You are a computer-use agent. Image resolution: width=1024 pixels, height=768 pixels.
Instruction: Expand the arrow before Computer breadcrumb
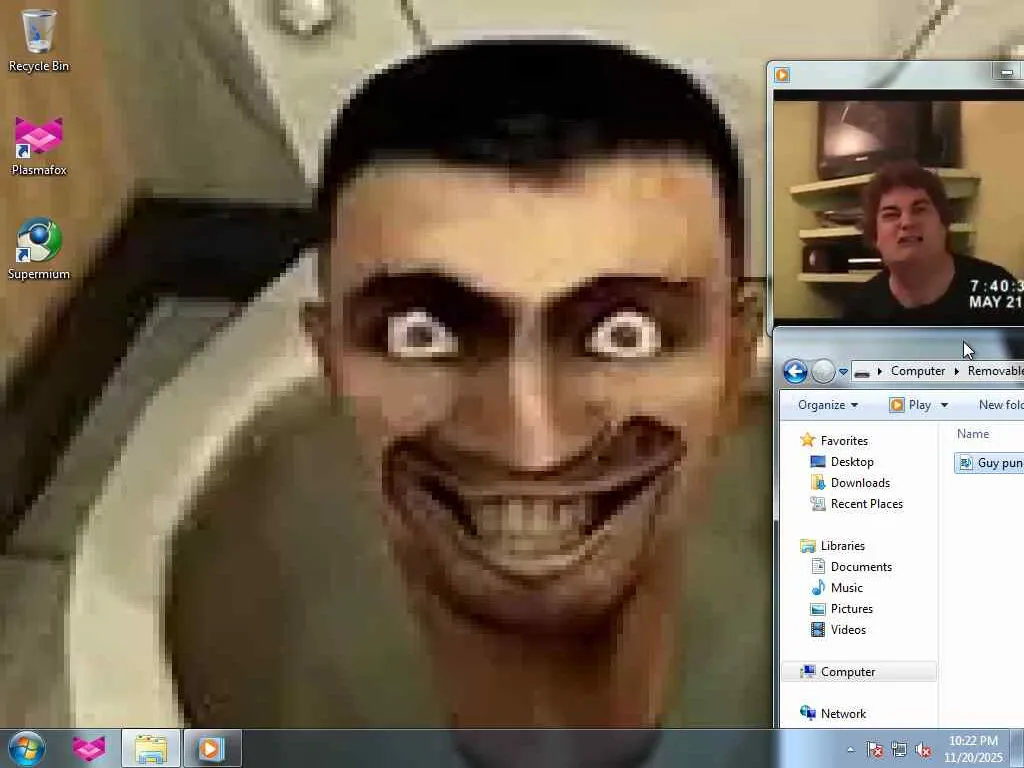[x=880, y=371]
